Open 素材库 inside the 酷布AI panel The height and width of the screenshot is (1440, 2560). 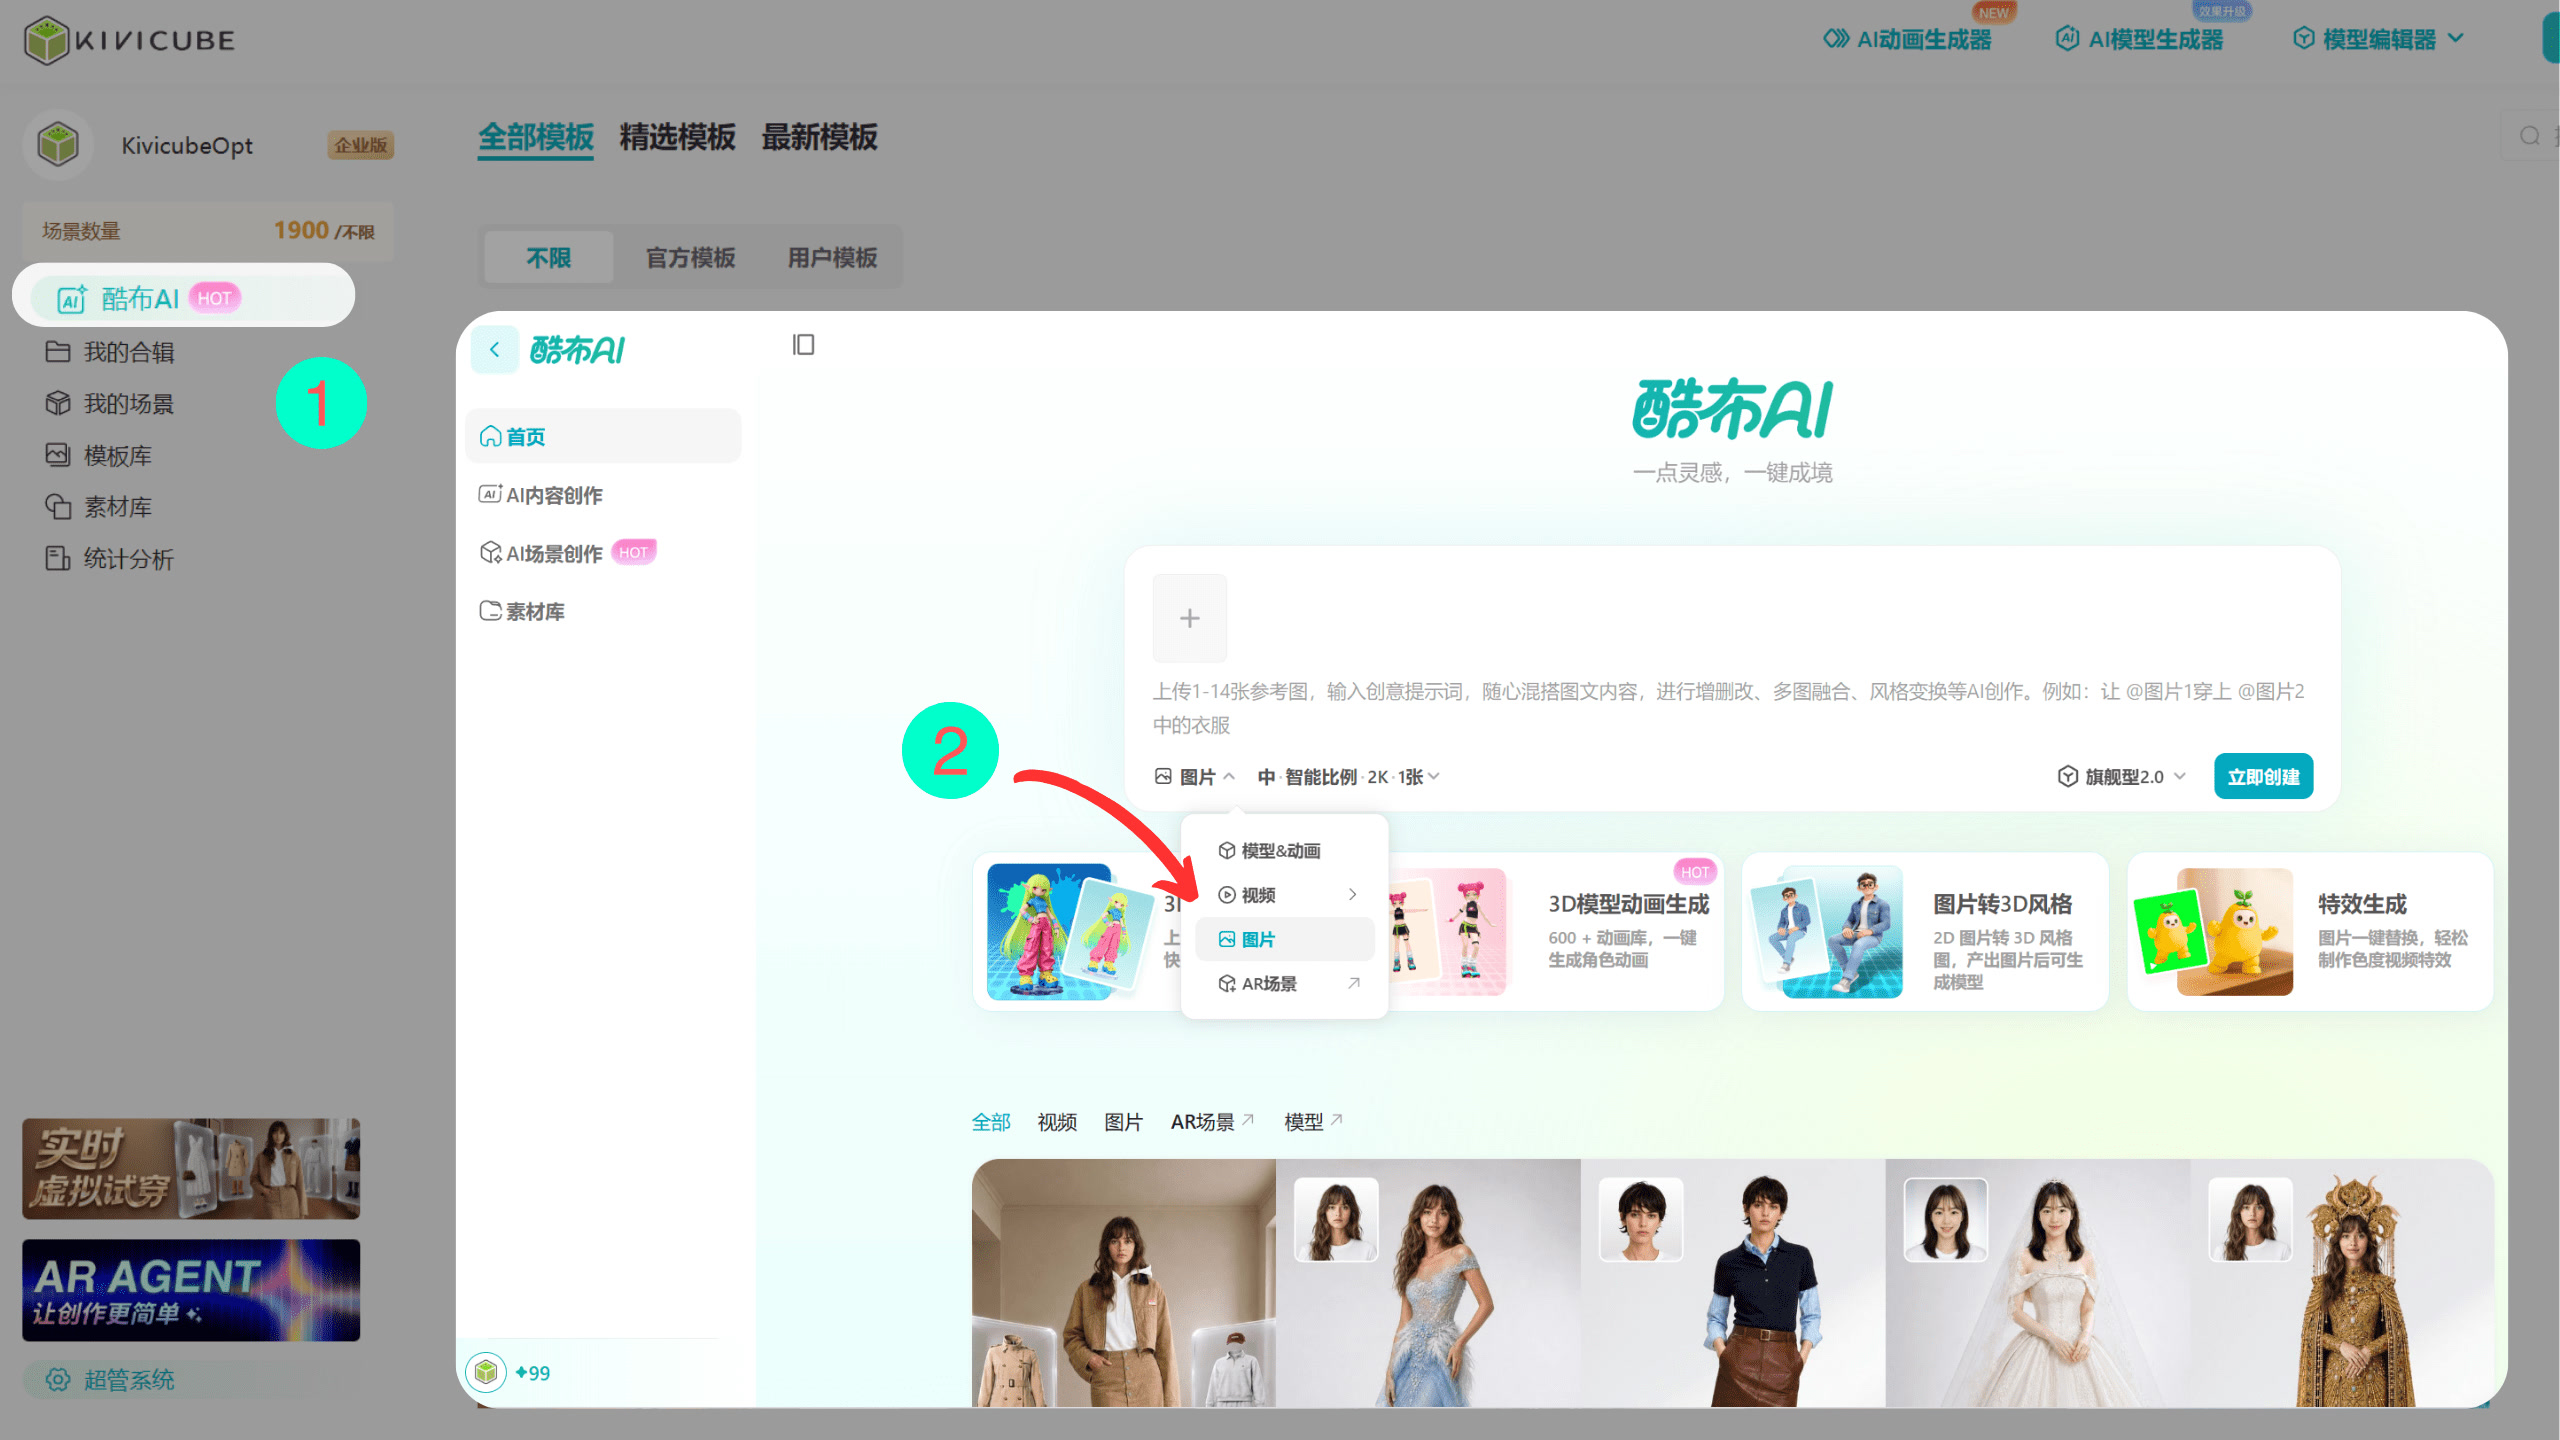coord(522,611)
